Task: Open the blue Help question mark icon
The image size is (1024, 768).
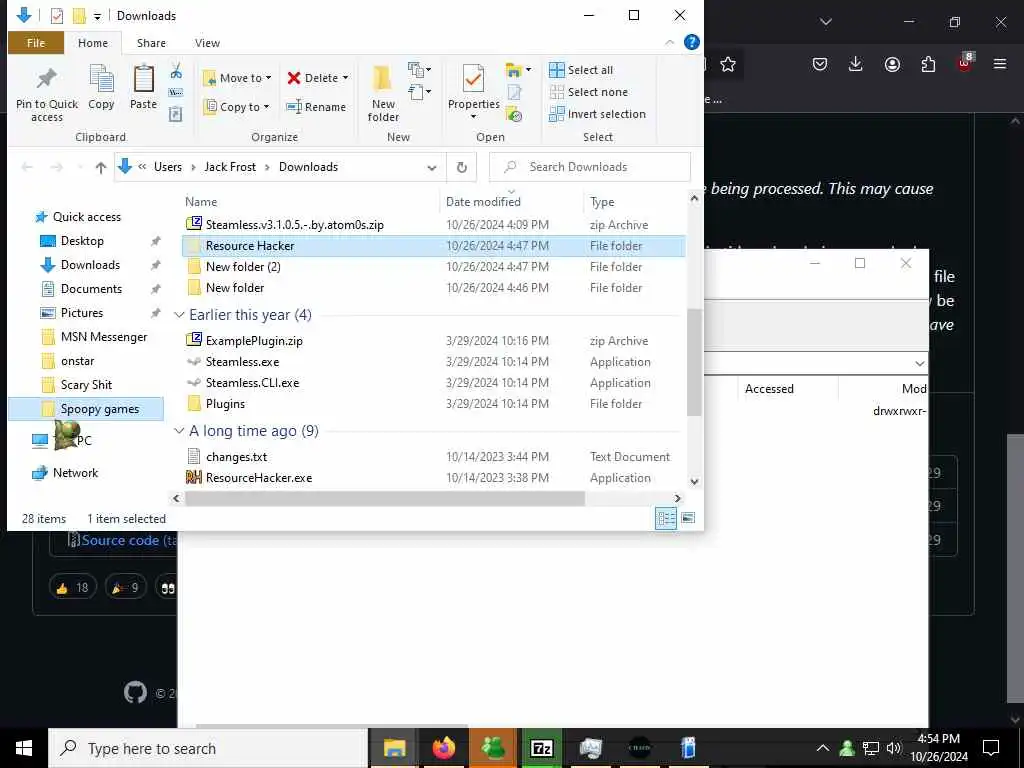Action: 692,42
